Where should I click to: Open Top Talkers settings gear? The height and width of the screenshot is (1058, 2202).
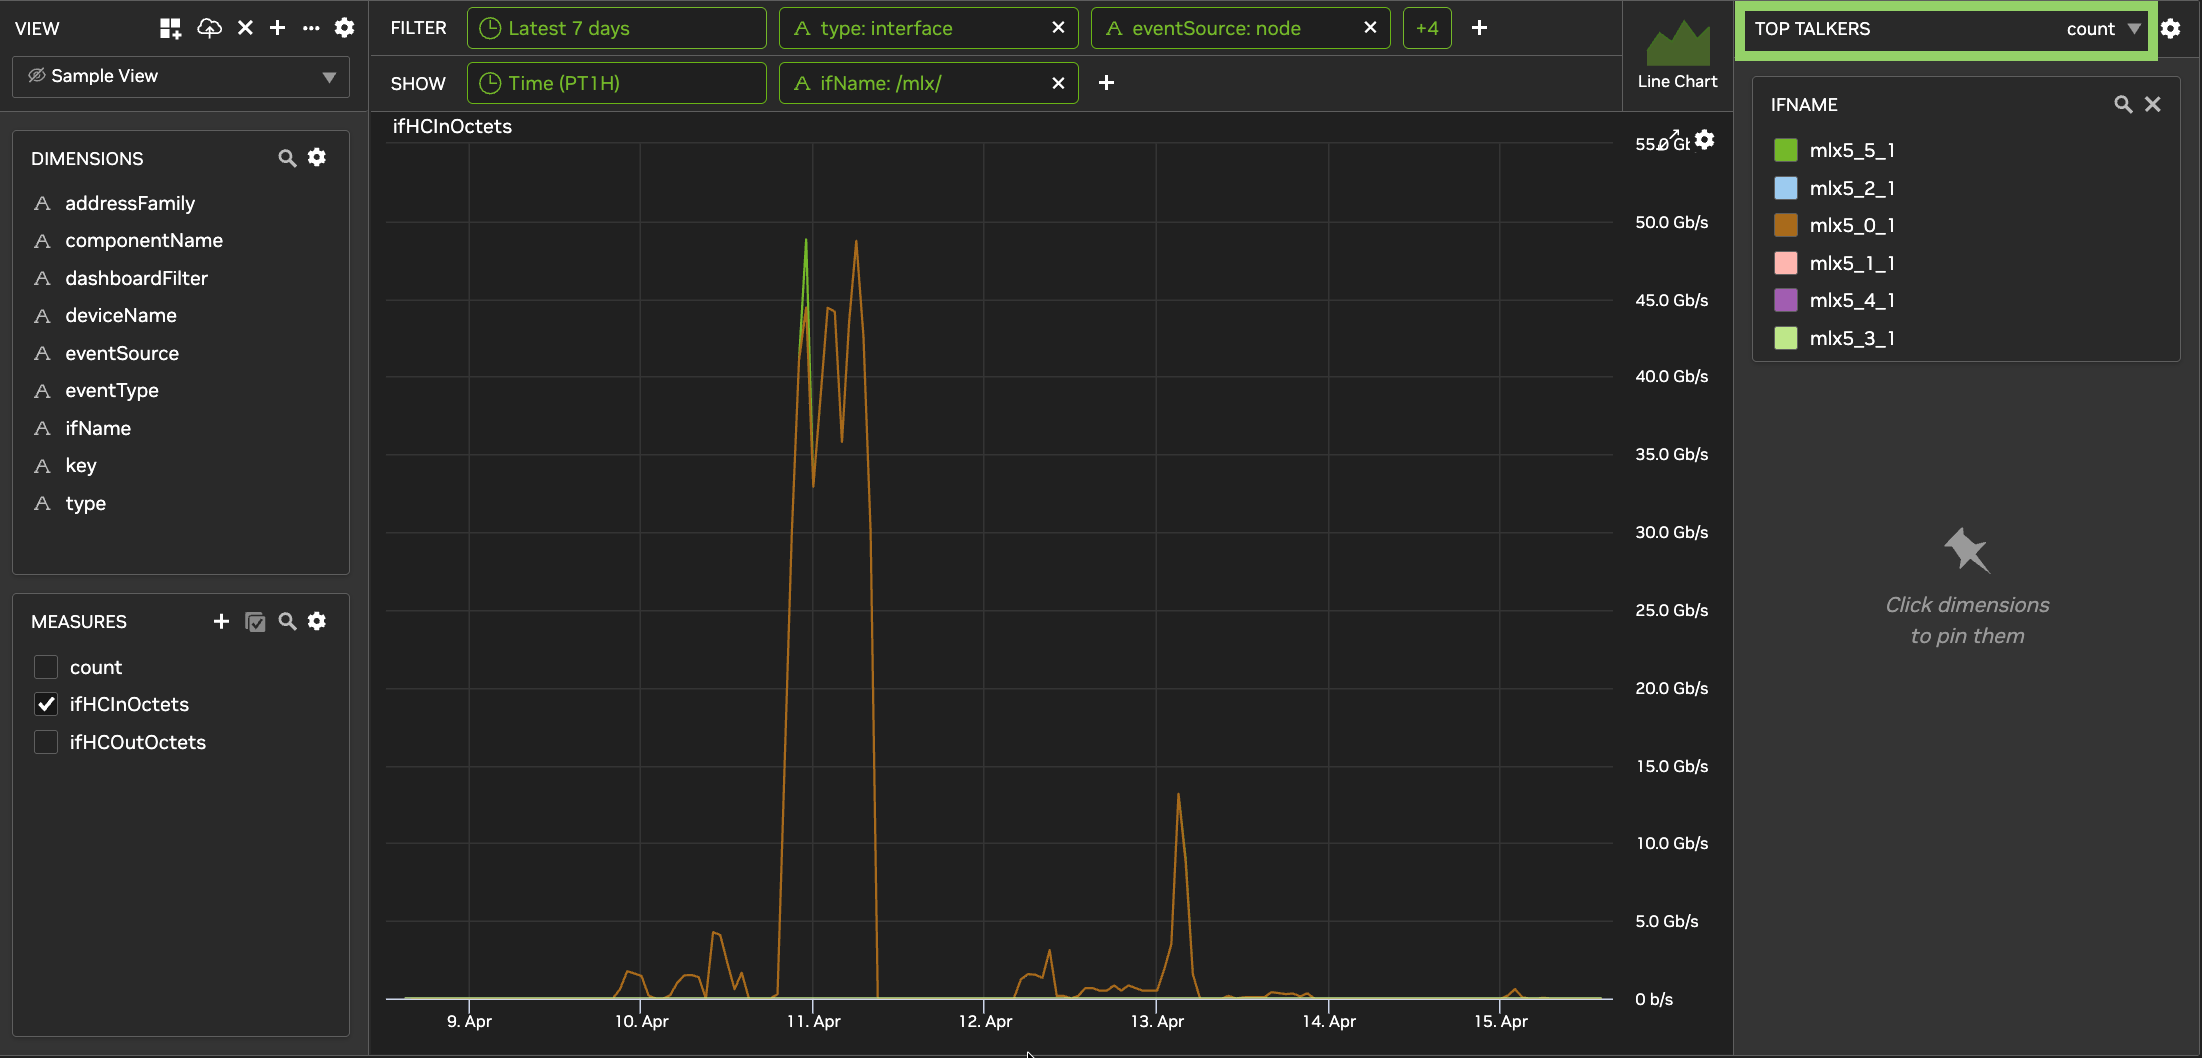tap(2170, 28)
